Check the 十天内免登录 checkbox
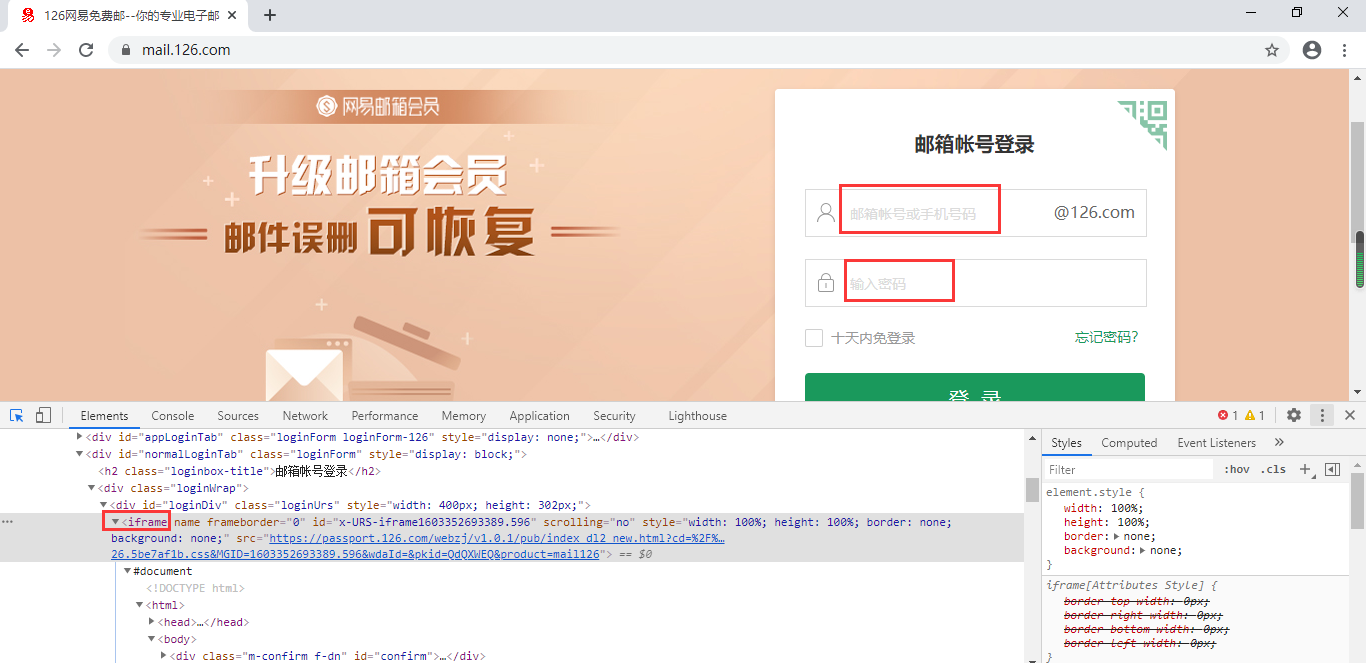The height and width of the screenshot is (663, 1366). click(814, 338)
